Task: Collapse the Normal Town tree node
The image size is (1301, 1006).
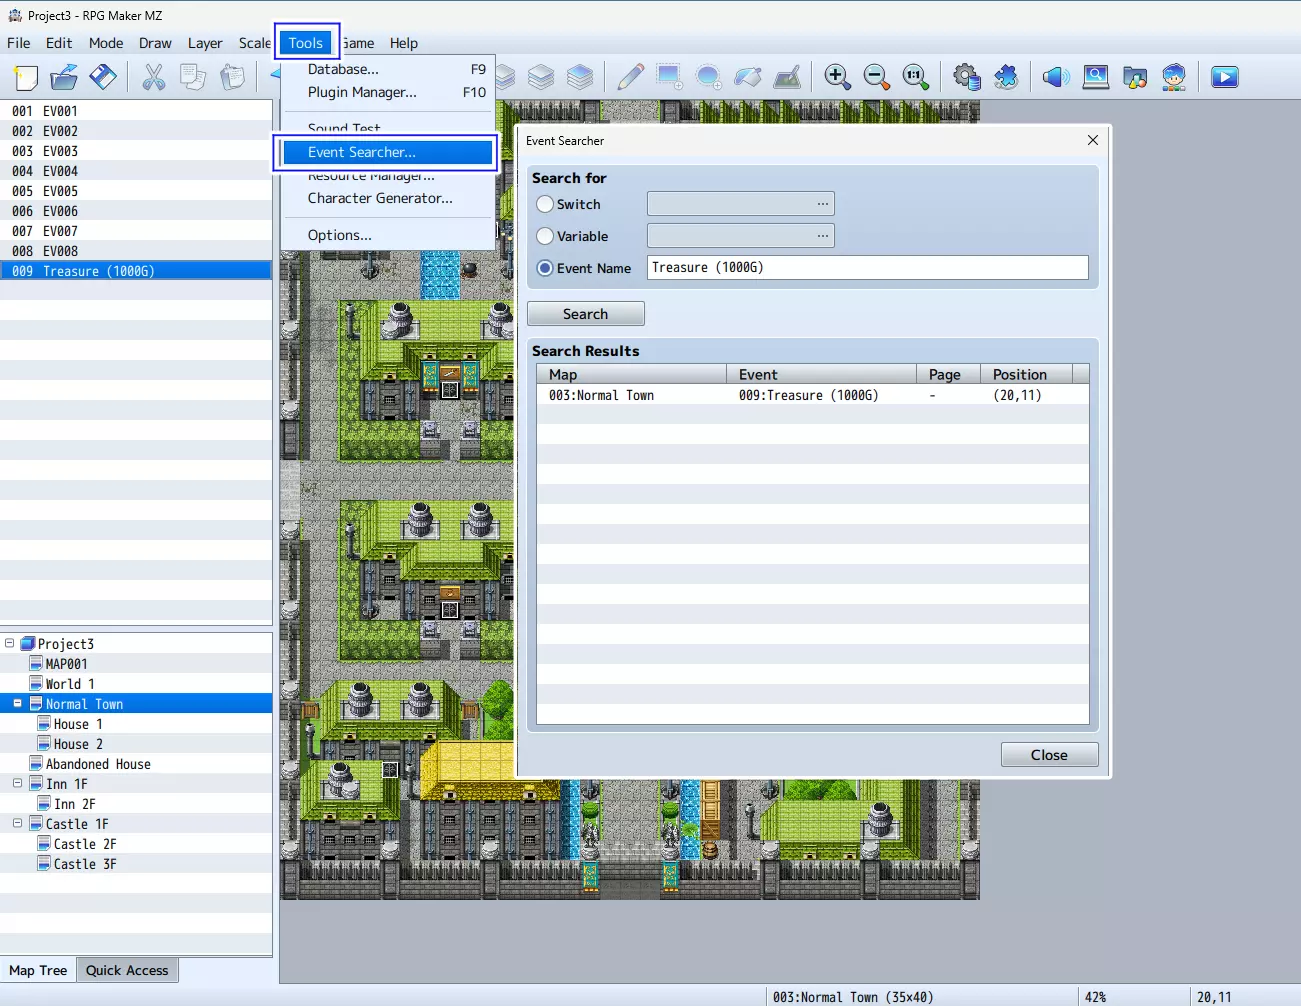Action: 17,703
